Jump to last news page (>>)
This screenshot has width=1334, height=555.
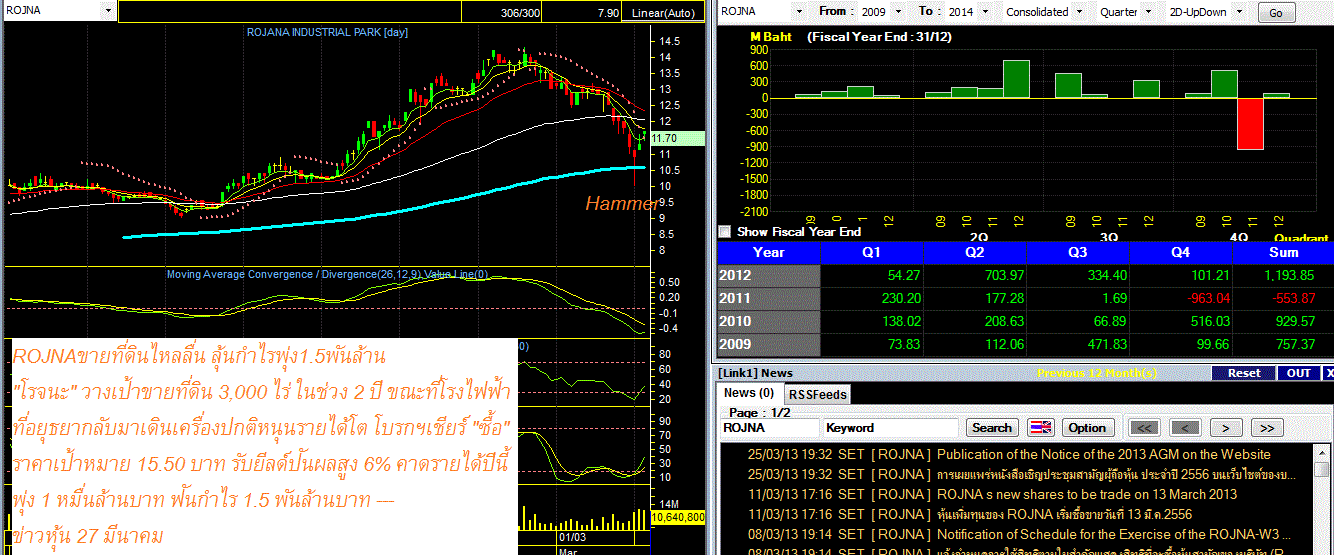(x=1266, y=427)
